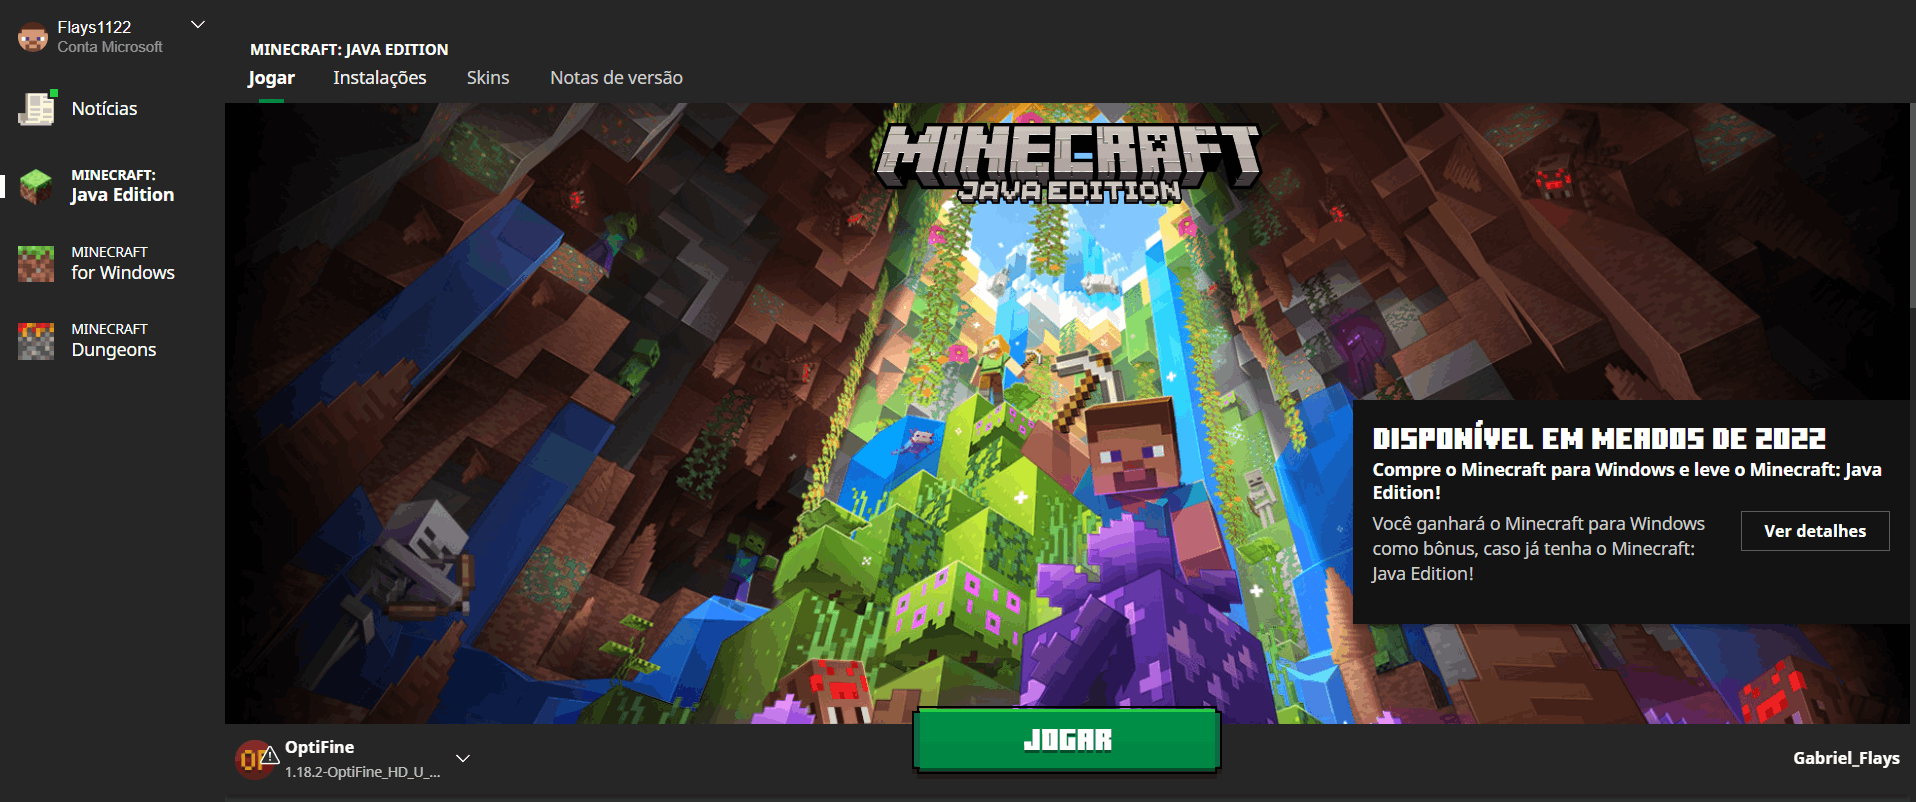Open the Notícias newspaper icon

[x=37, y=108]
